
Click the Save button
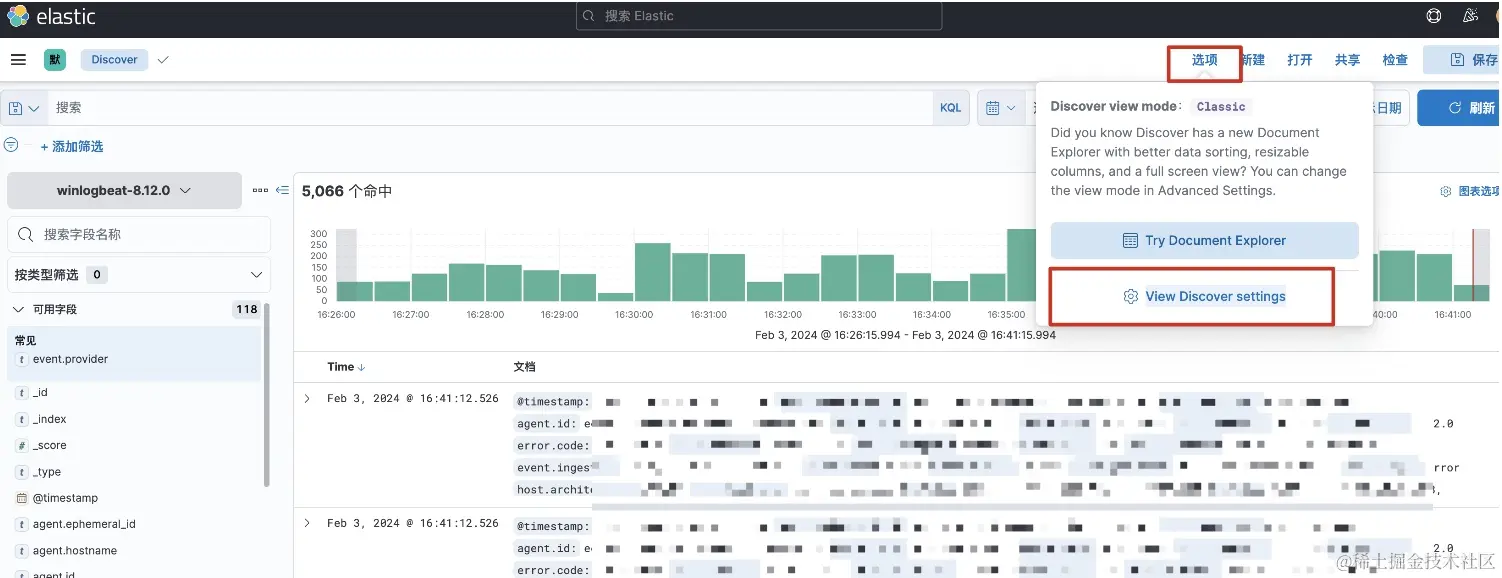pos(1463,60)
